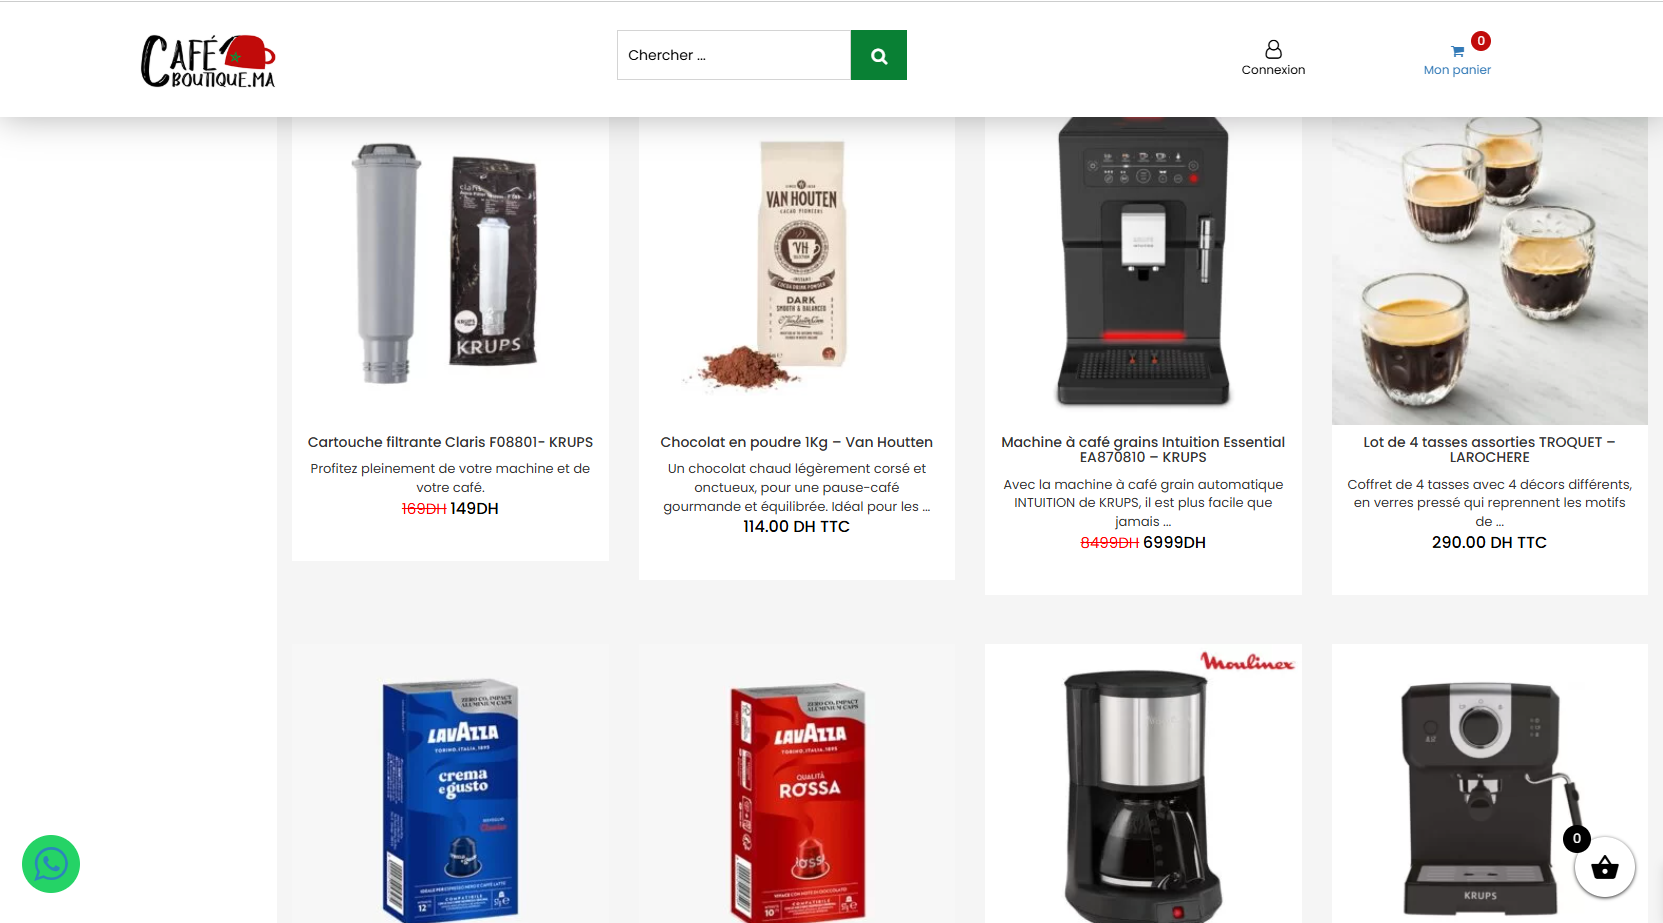
Task: Open Chocolat en poudre 1Kg Van Houtten link
Action: 796,442
